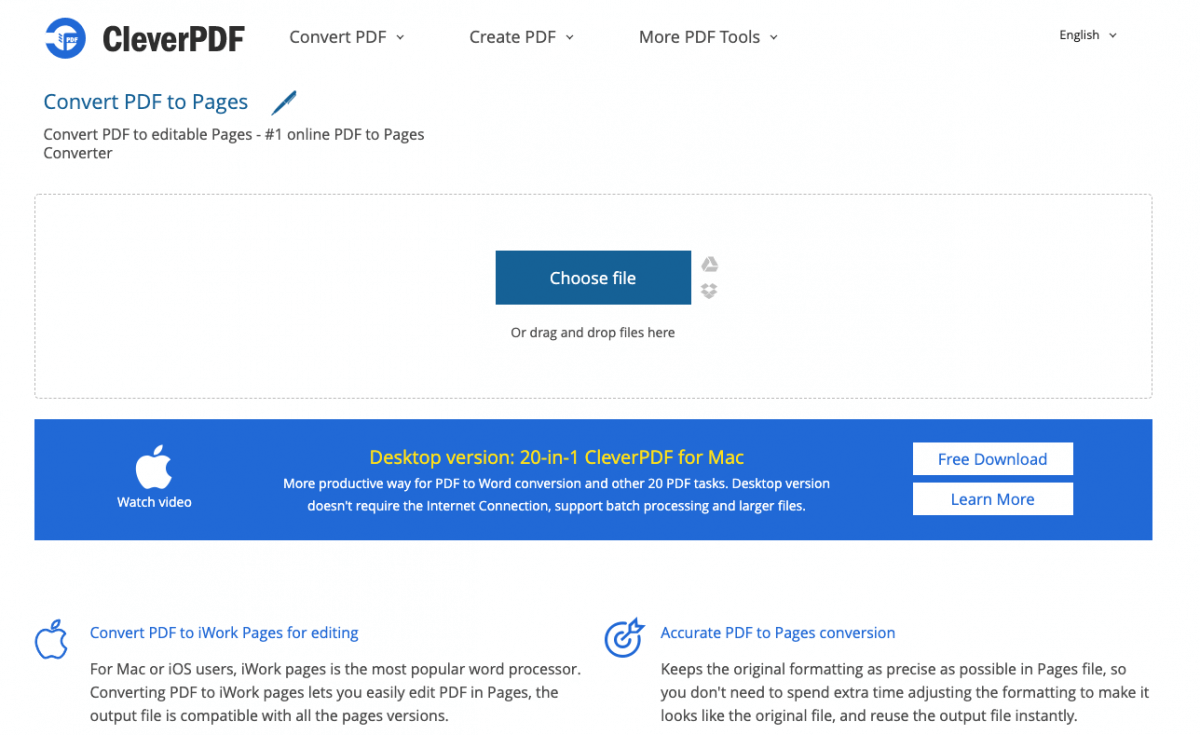The image size is (1200, 735).
Task: Click the dart icon beside Accurate conversion section
Action: pos(623,637)
